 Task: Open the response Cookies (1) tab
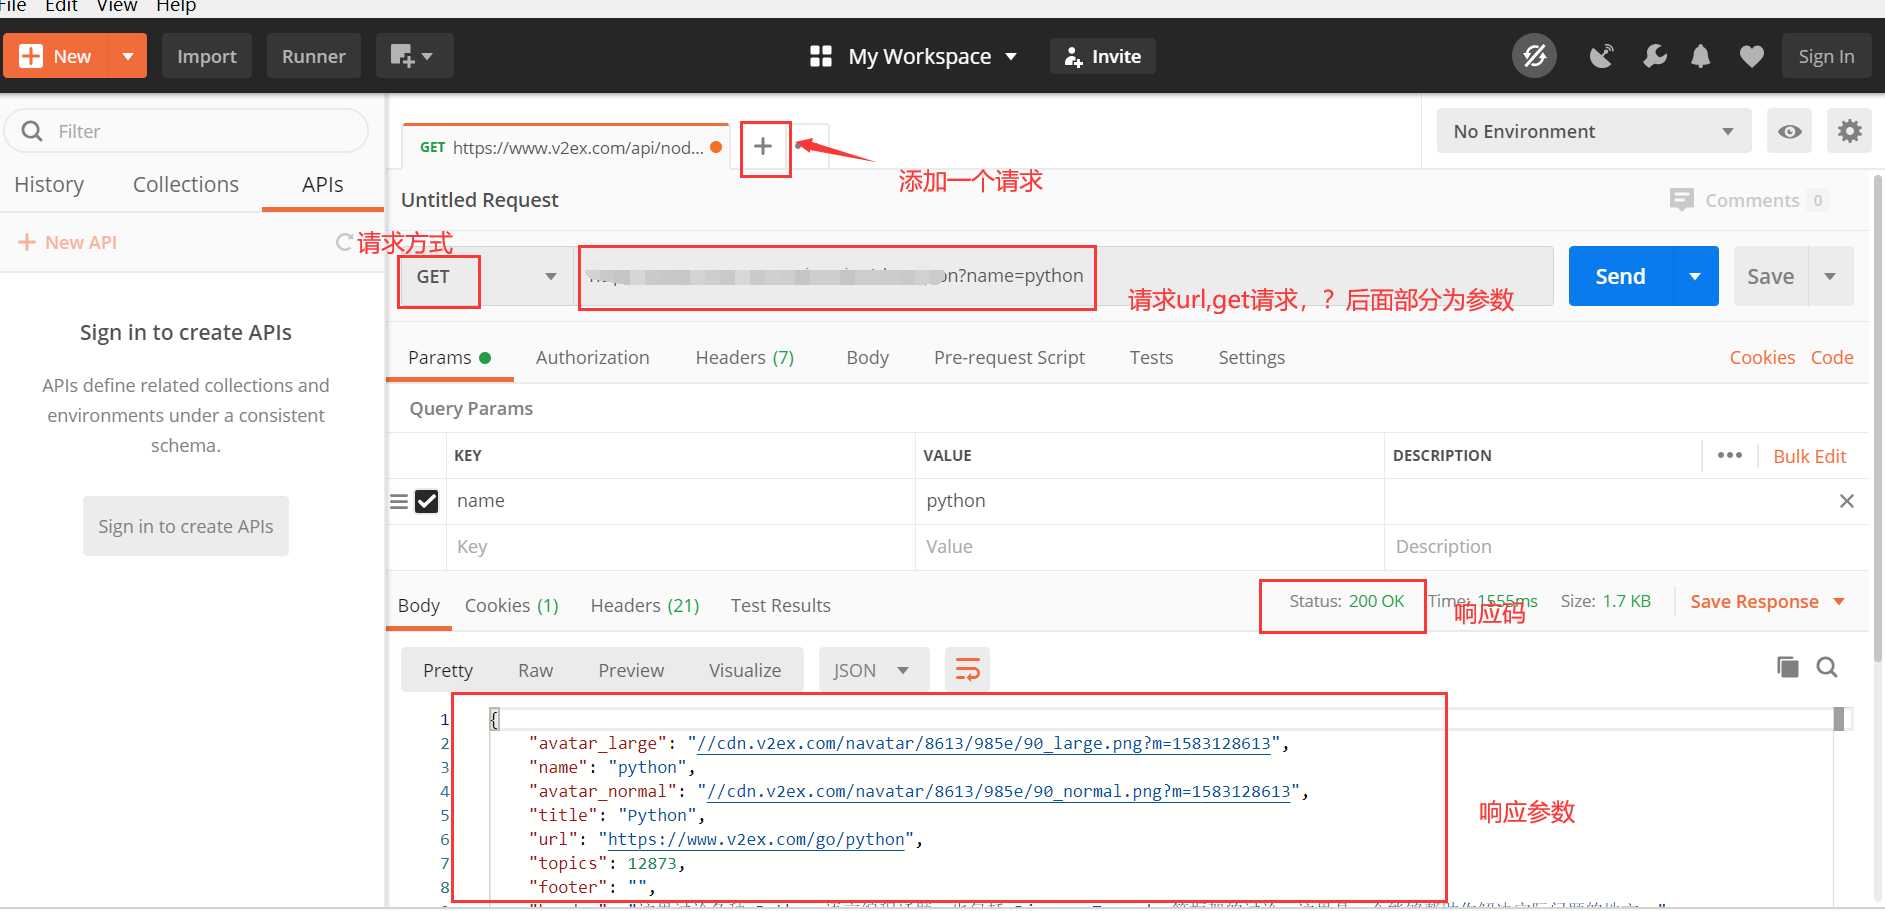[x=511, y=605]
